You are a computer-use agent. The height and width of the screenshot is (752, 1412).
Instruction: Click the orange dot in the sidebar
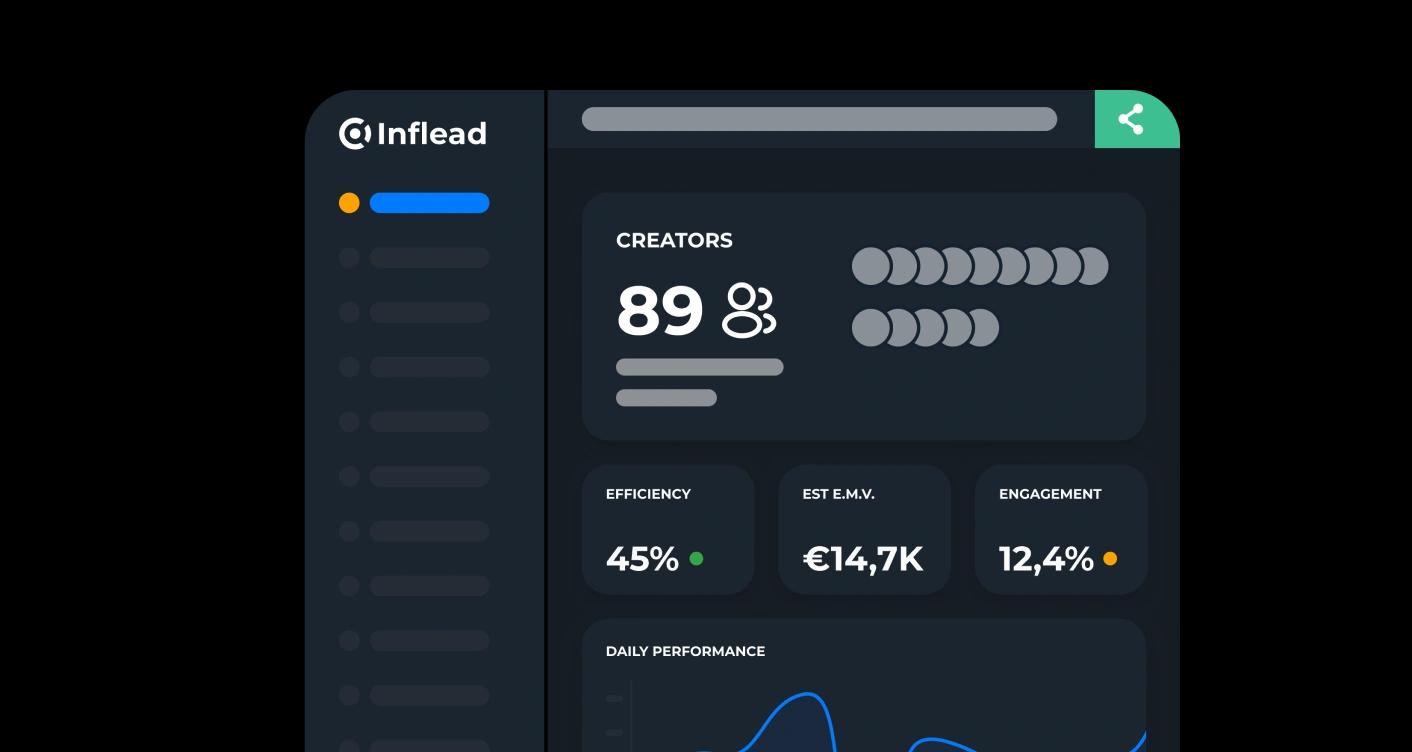pyautogui.click(x=349, y=203)
